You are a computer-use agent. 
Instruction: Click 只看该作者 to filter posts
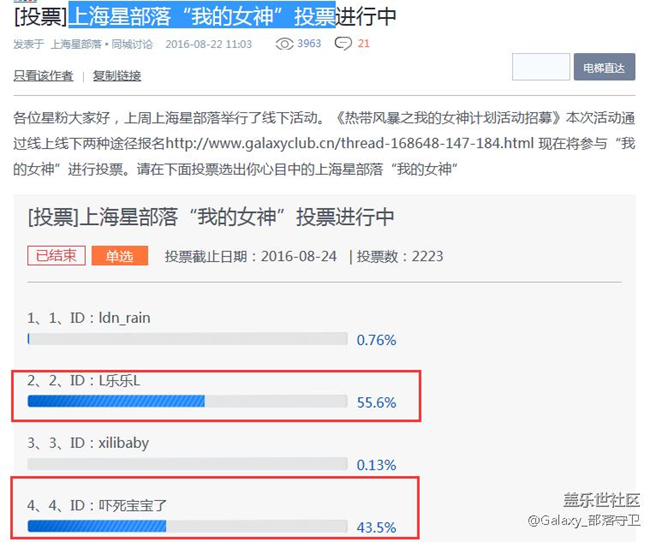(43, 76)
